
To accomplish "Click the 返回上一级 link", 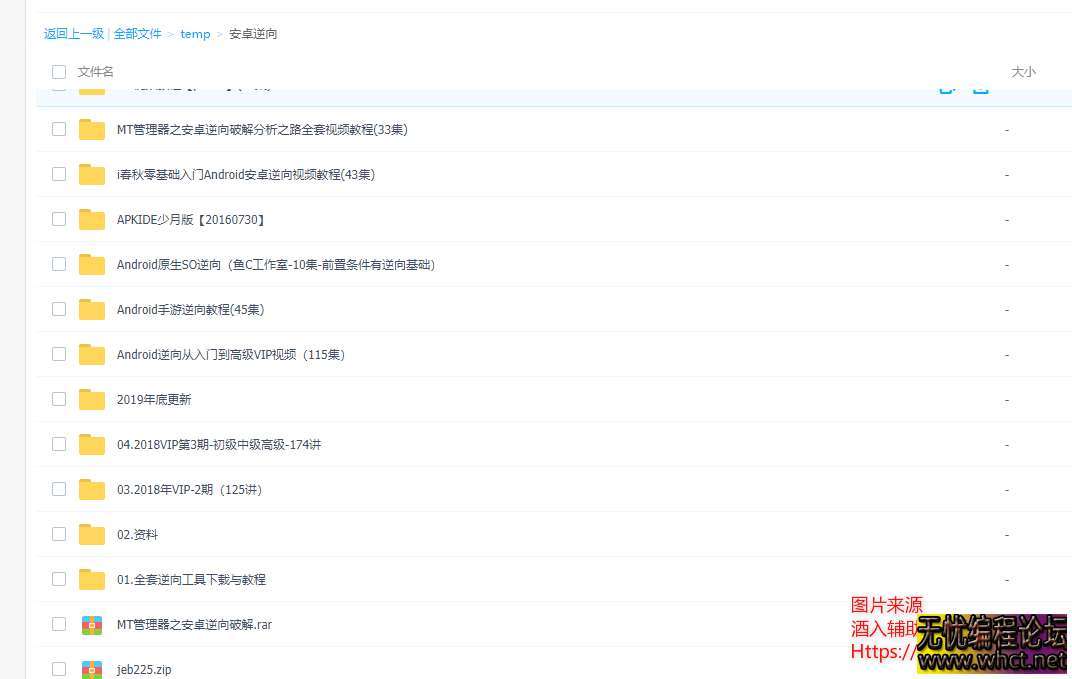I will point(73,33).
